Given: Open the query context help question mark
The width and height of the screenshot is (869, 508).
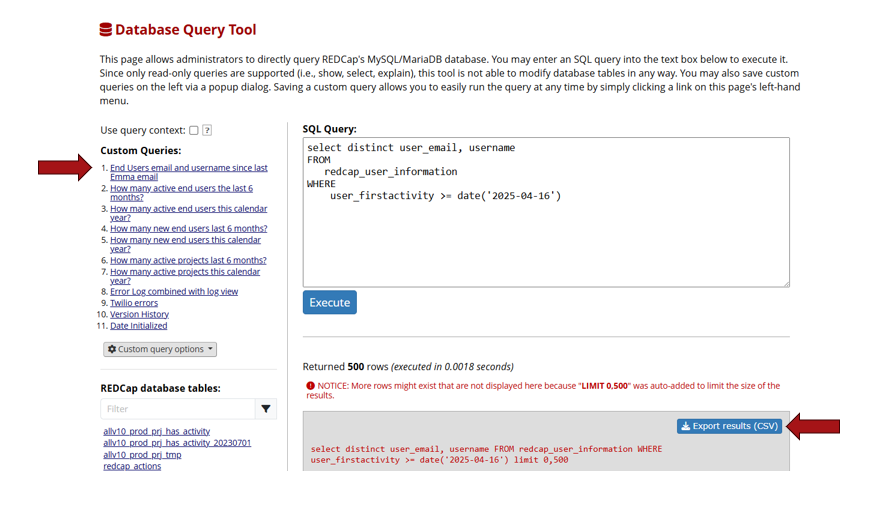Looking at the screenshot, I should pos(207,130).
